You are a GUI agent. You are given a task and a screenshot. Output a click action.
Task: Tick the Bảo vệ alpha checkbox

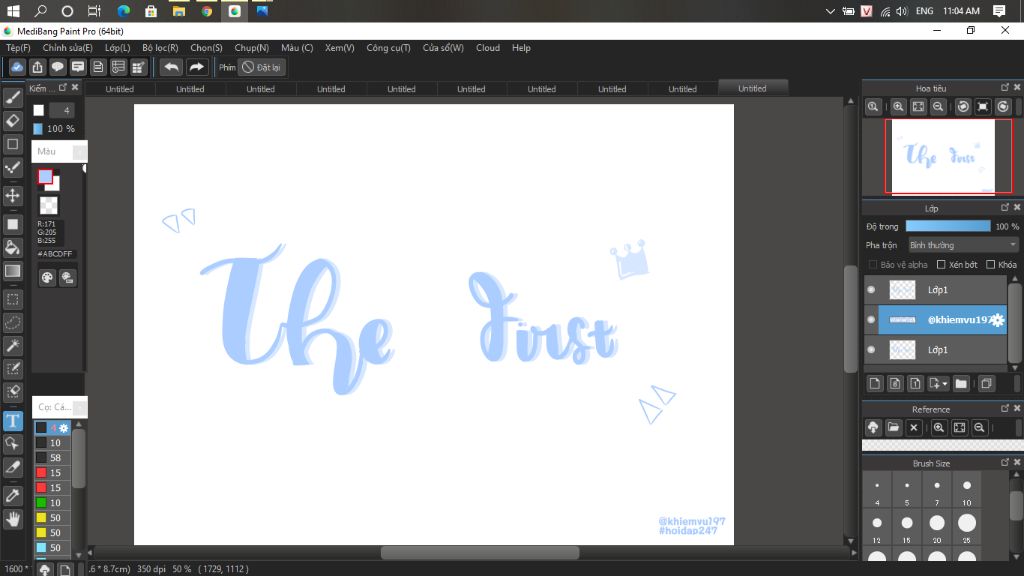[x=873, y=264]
